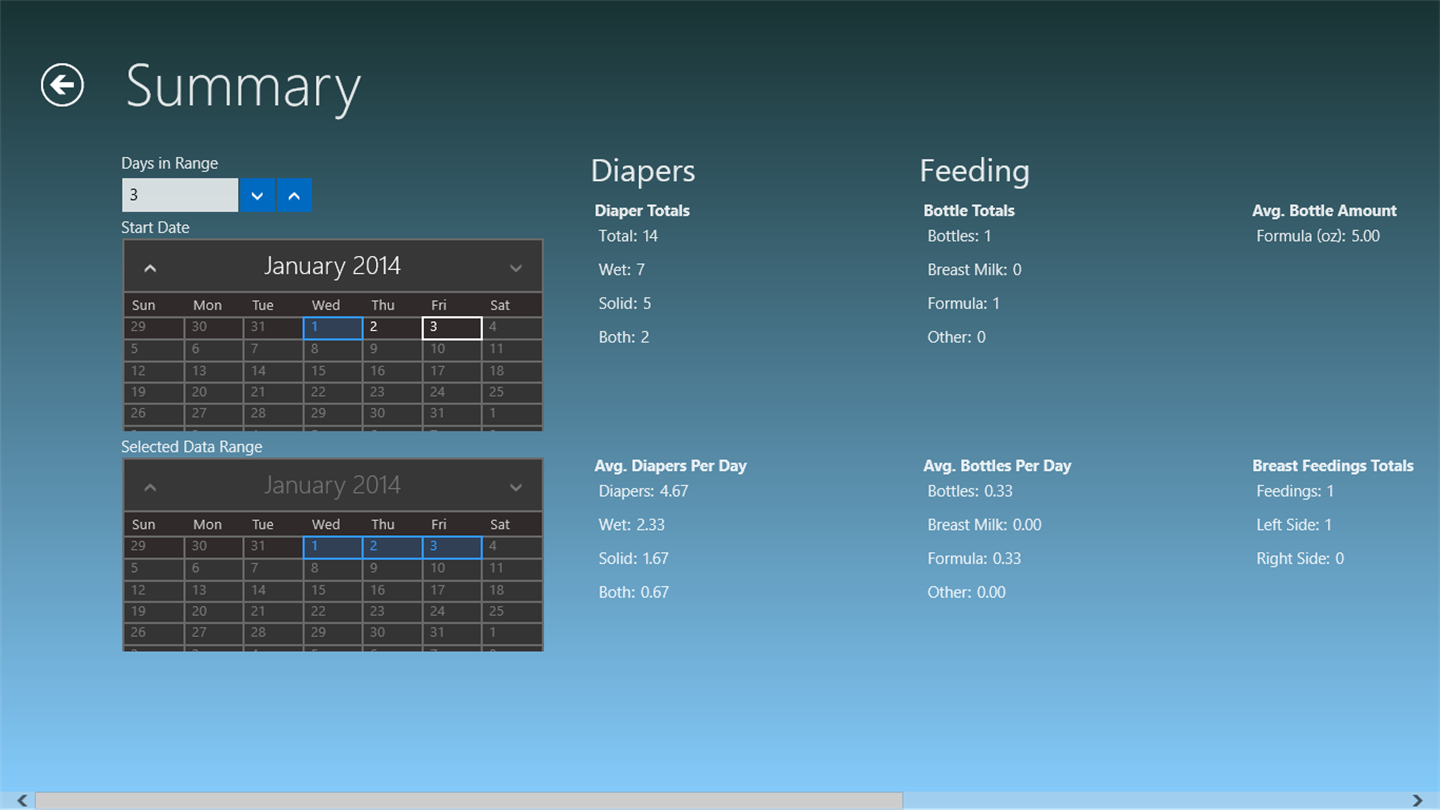Choose January 31 in the Start Date calendar
The height and width of the screenshot is (810, 1440).
pos(452,413)
